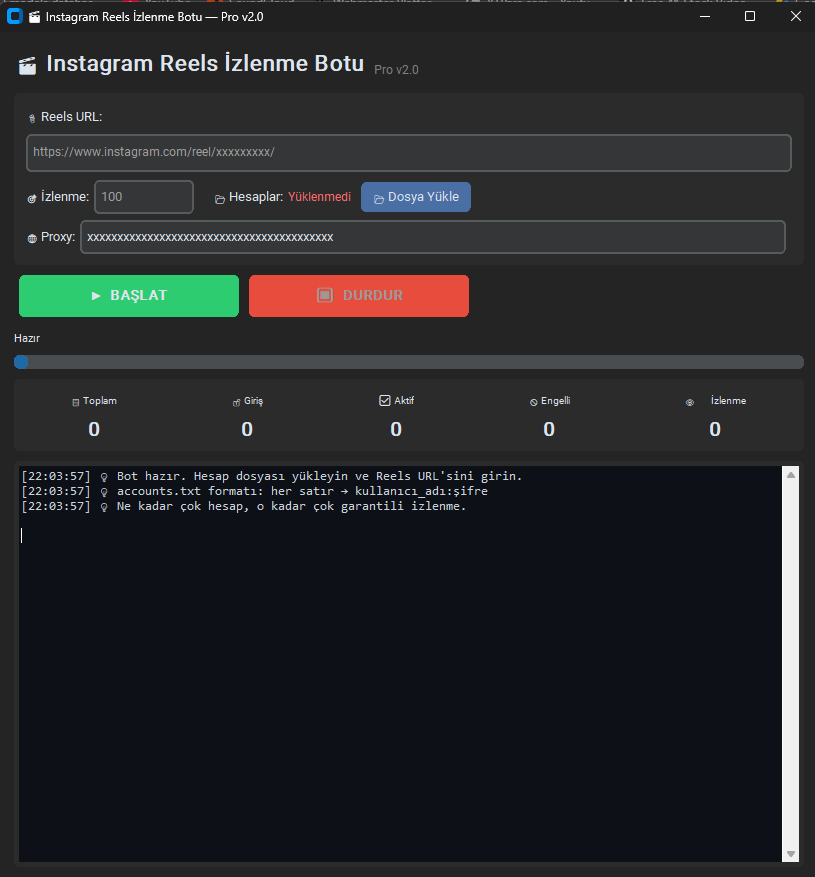
Task: Open the Dosya Yükle file loader
Action: pos(416,197)
